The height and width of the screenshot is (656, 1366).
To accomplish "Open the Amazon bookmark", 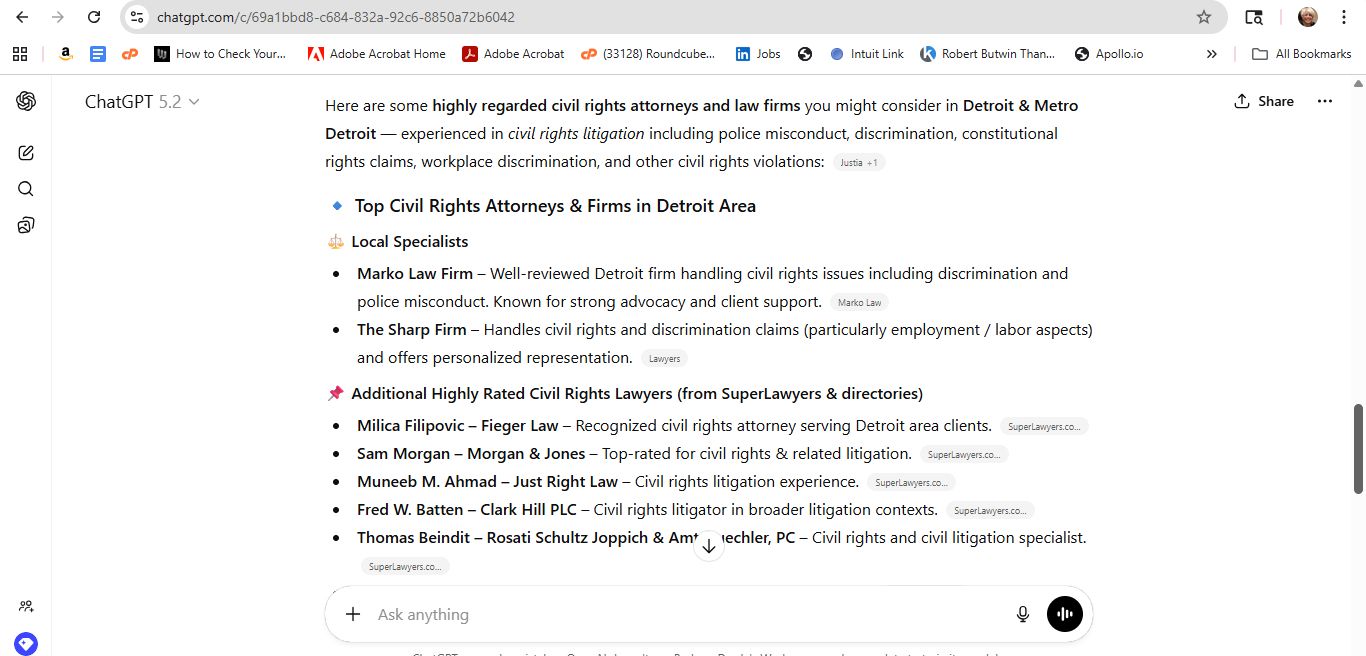I will pyautogui.click(x=66, y=54).
